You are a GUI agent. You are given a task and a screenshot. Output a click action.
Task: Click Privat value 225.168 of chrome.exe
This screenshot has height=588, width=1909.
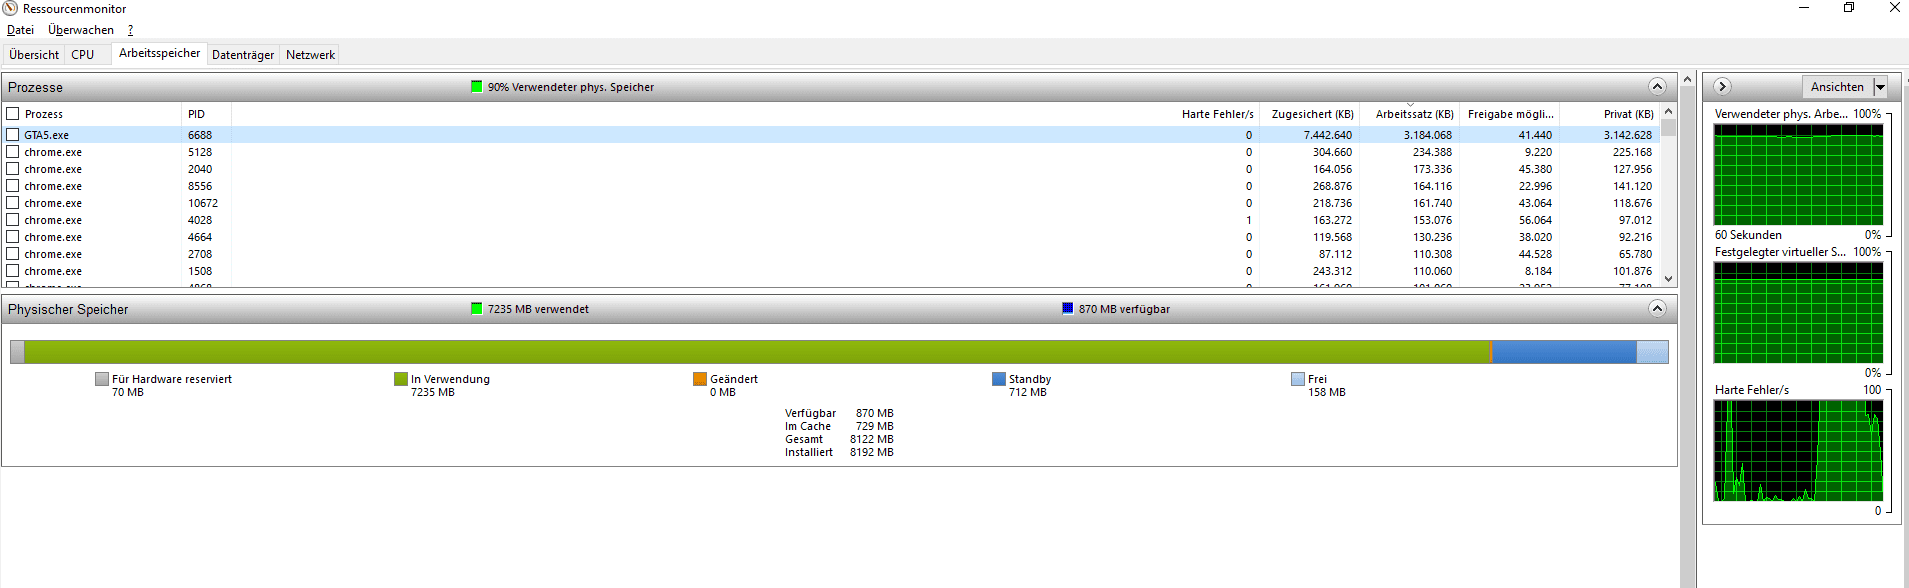pos(1632,152)
